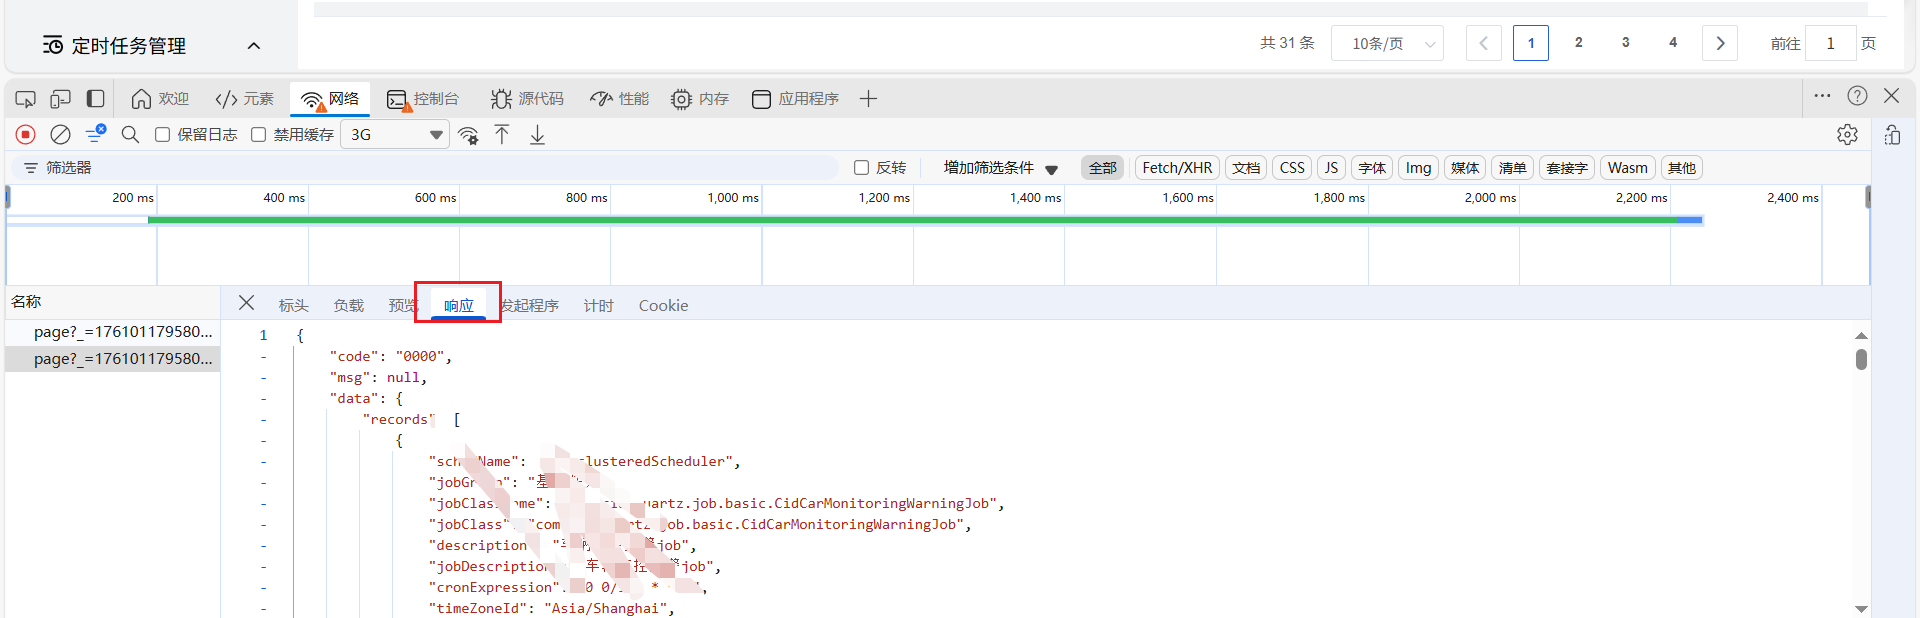Go to next page arrow

point(1720,43)
